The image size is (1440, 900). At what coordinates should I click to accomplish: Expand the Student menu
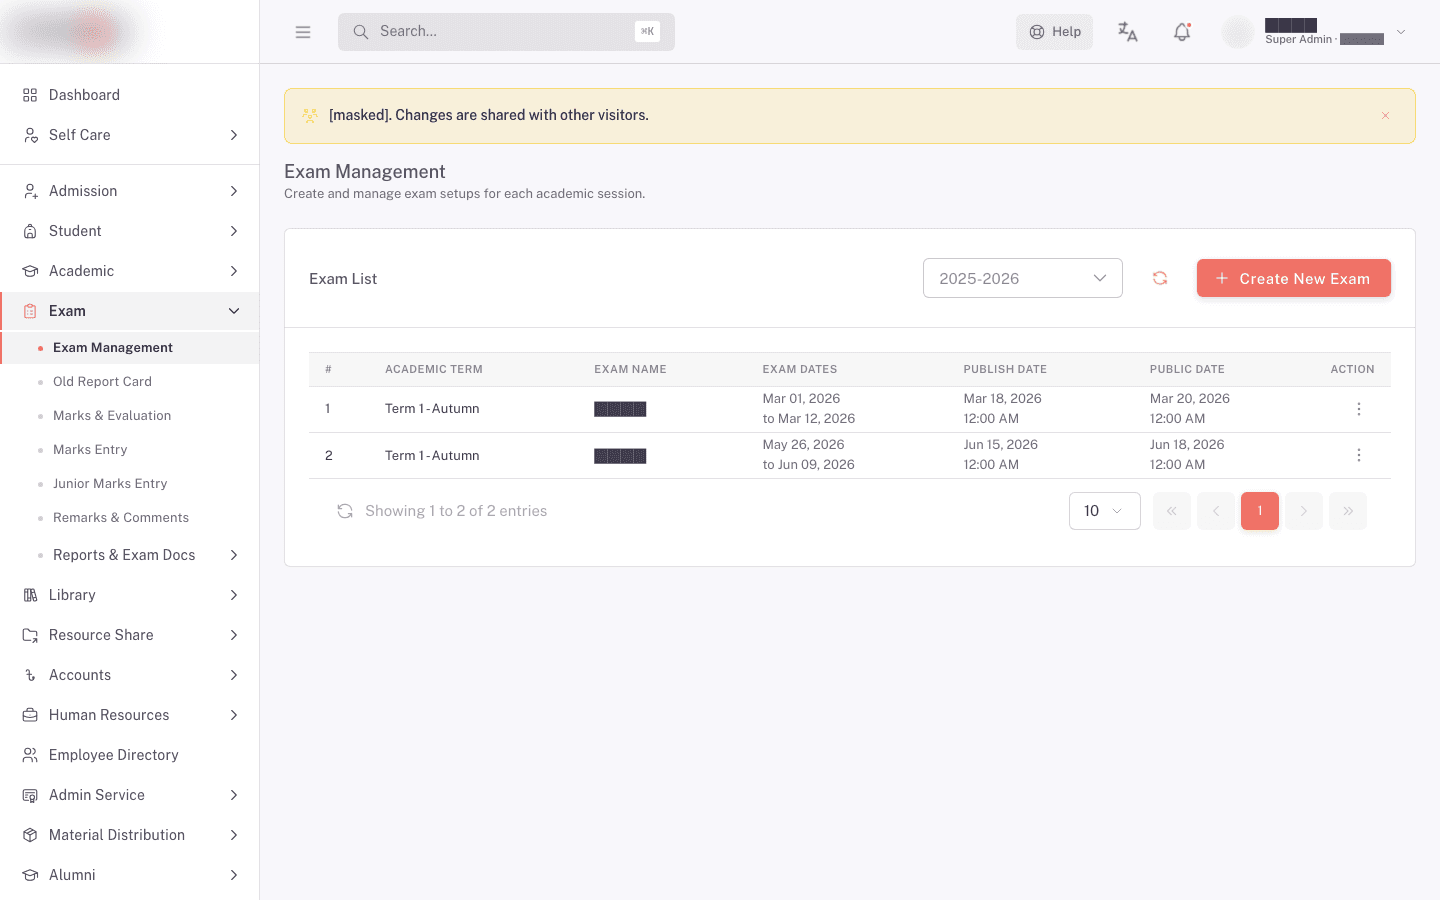(x=130, y=231)
